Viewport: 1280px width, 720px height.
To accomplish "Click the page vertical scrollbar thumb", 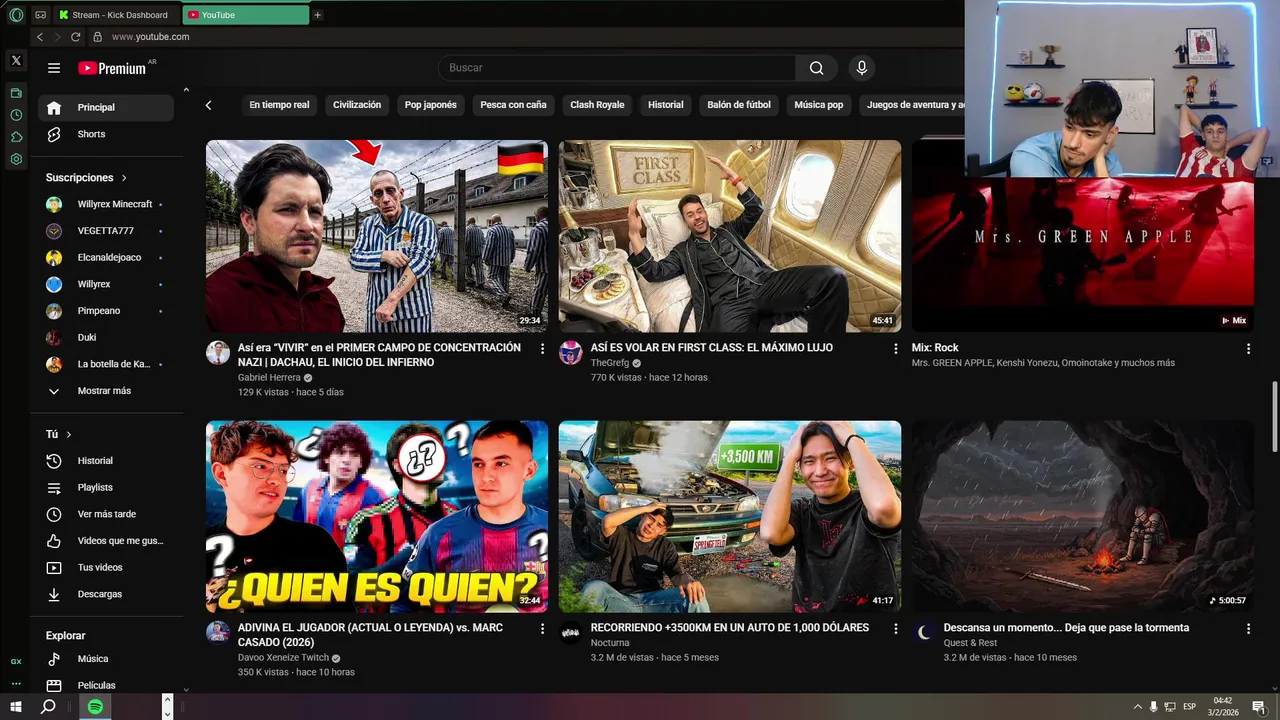I will (x=1274, y=416).
